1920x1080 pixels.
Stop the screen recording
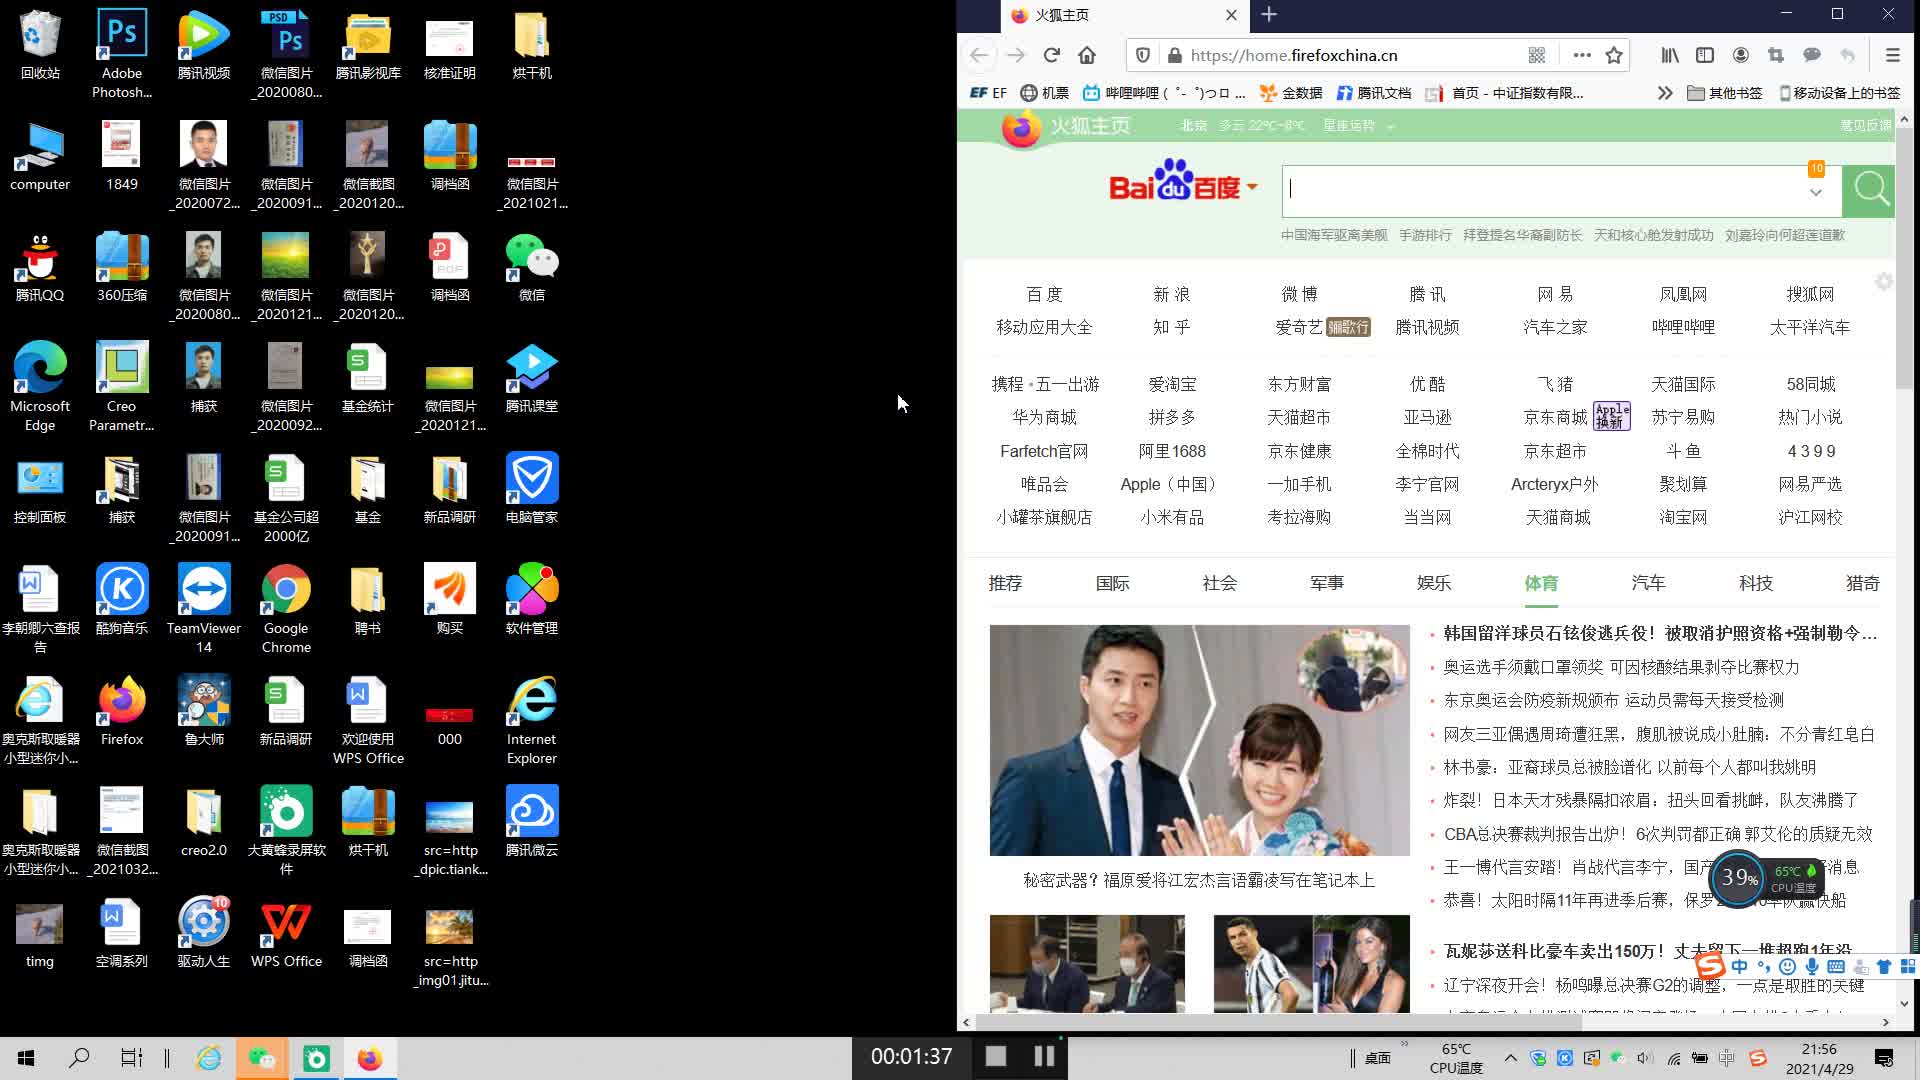click(x=995, y=1056)
